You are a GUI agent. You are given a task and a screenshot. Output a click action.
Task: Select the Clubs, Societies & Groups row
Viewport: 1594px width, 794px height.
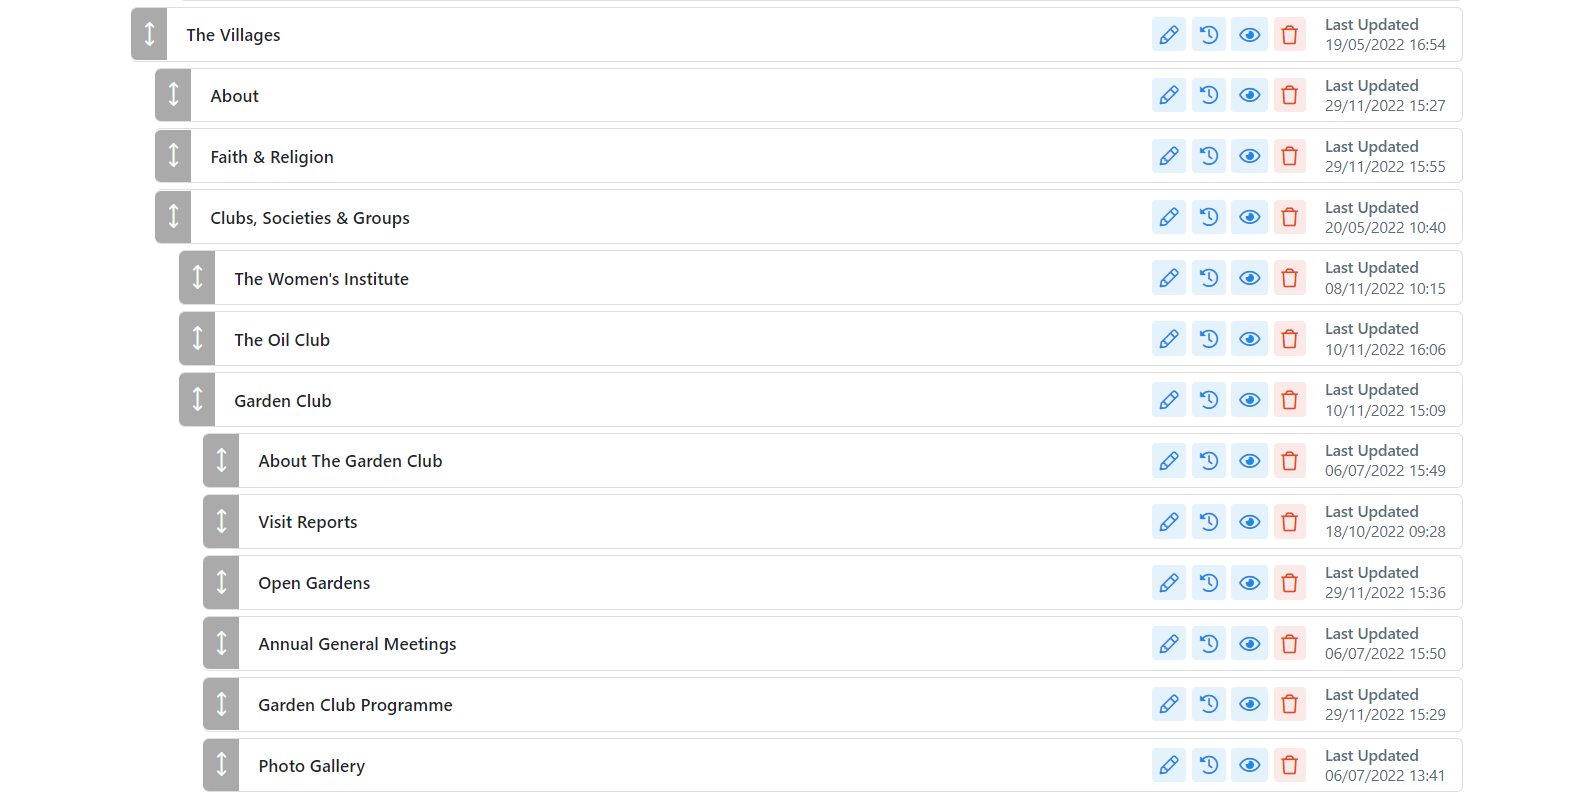(808, 218)
